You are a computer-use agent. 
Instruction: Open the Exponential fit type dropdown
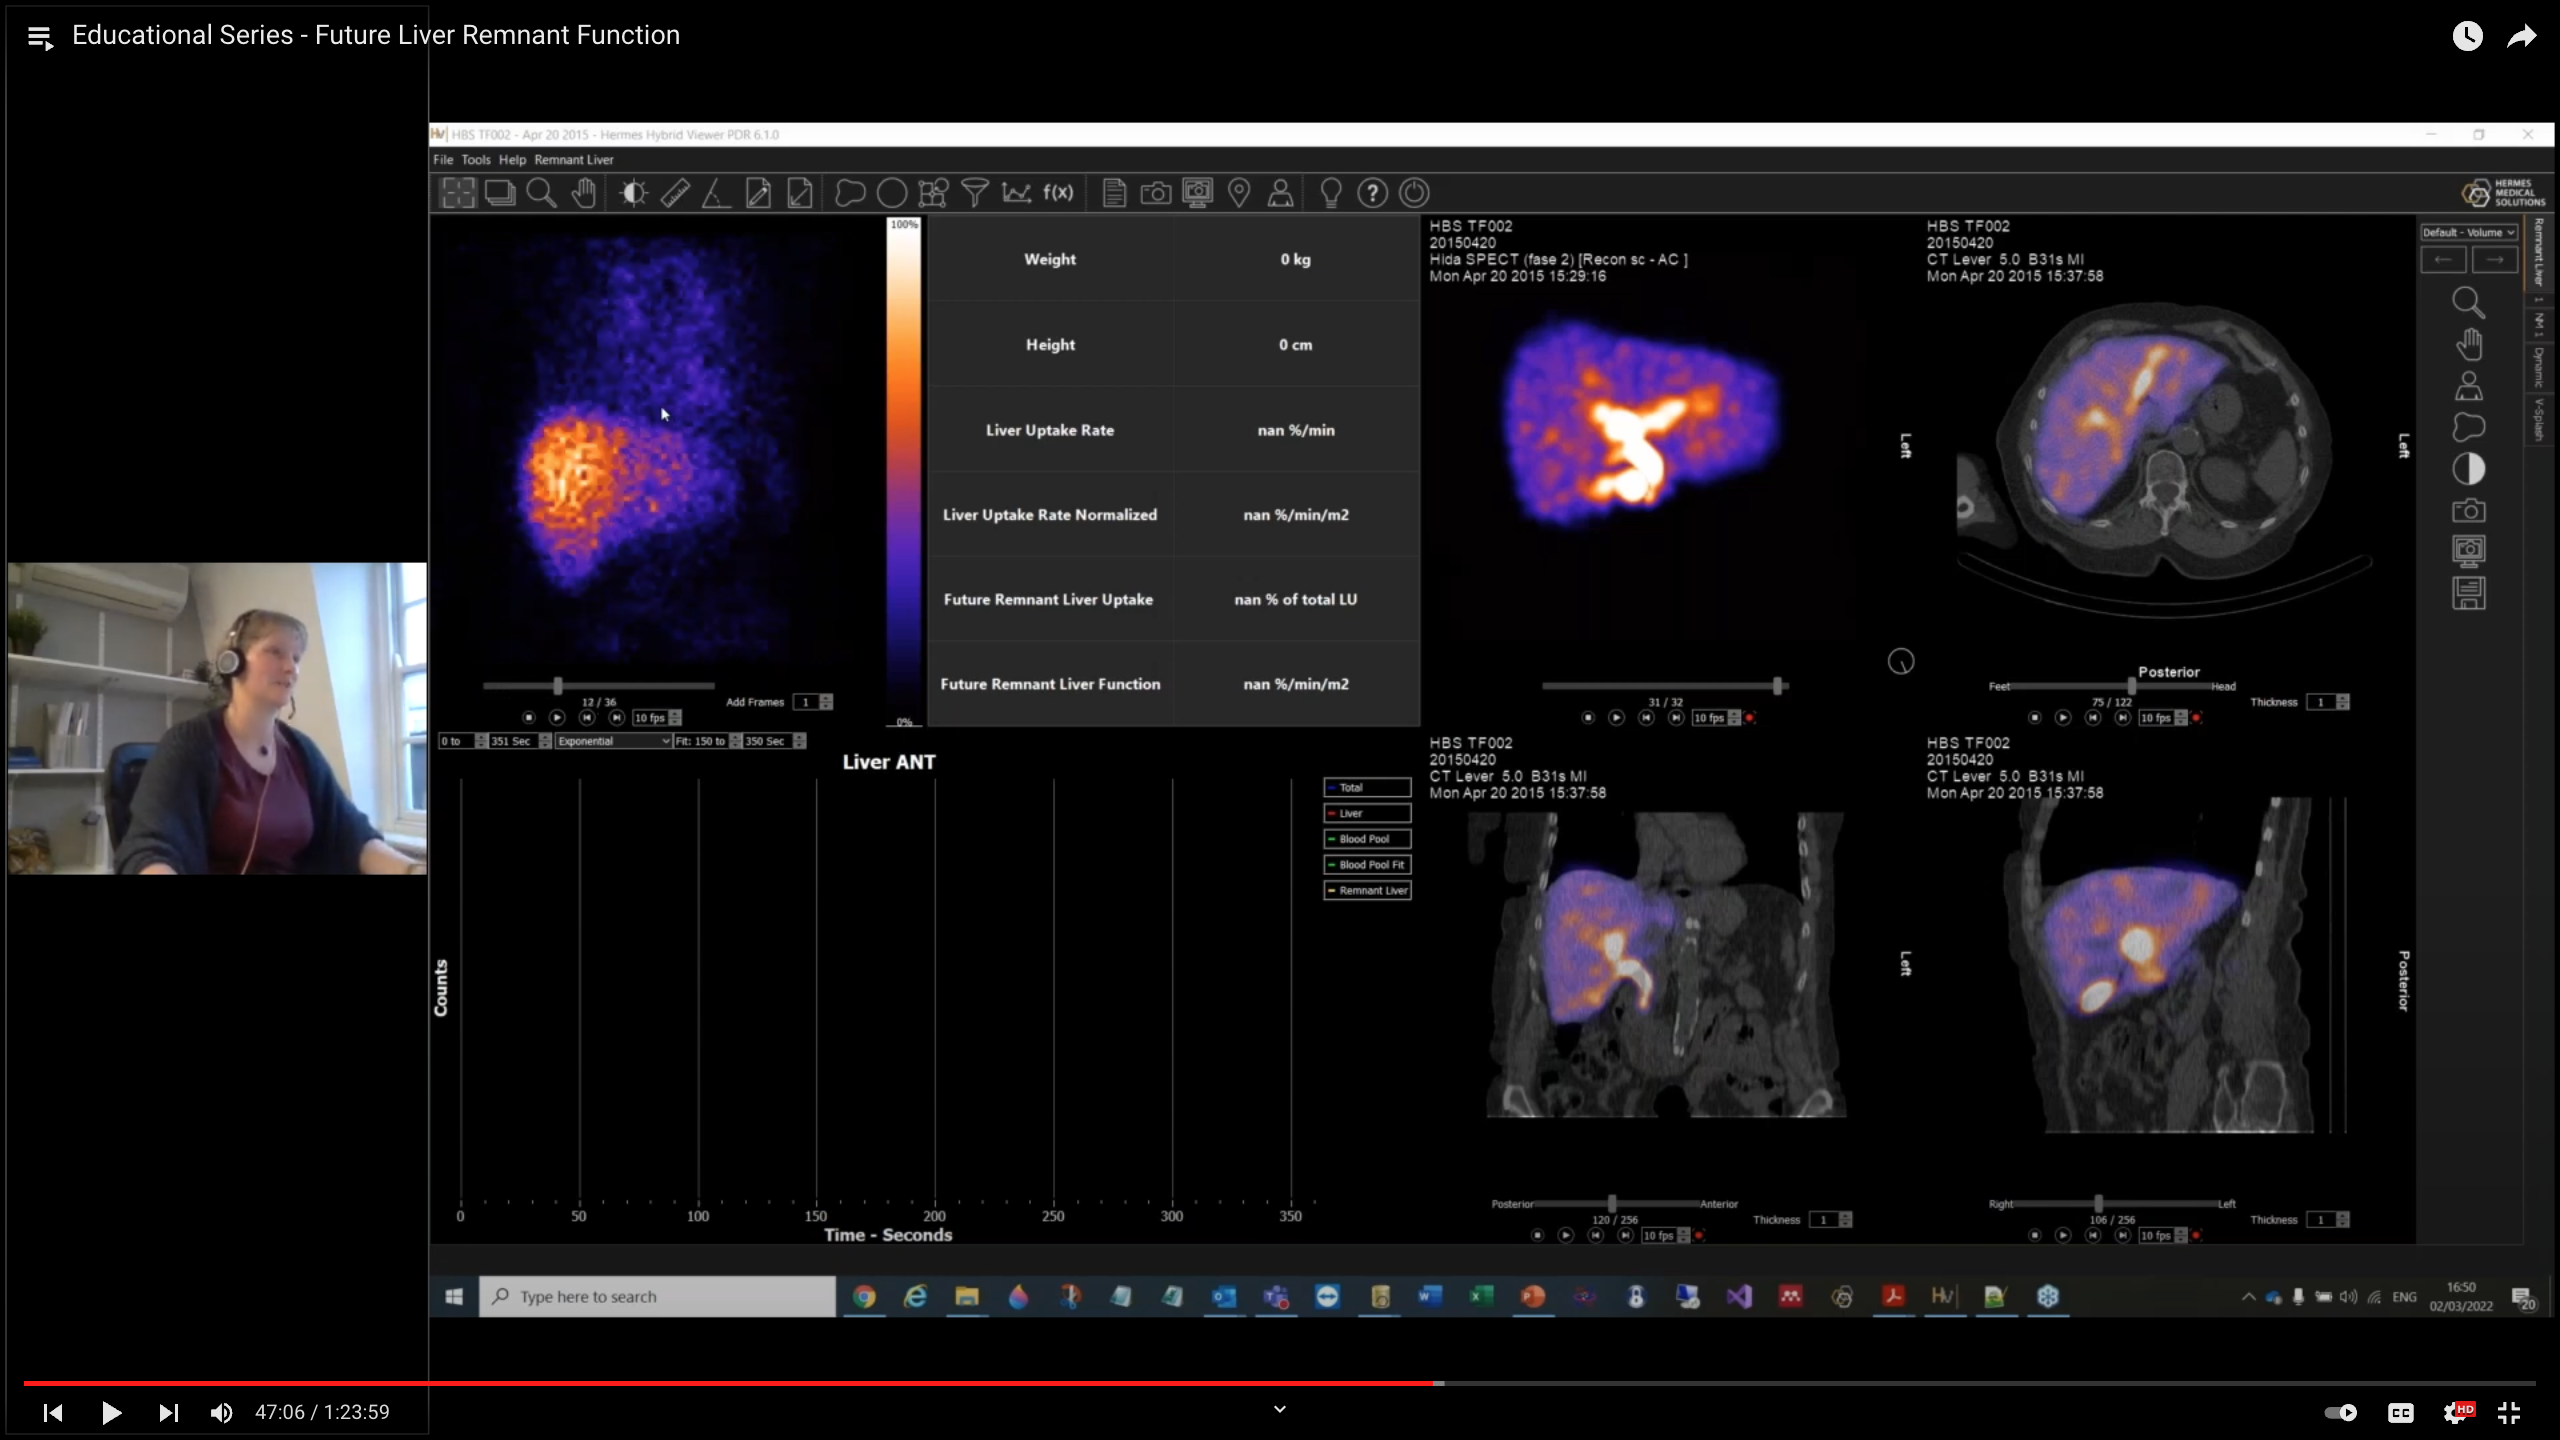(x=613, y=741)
